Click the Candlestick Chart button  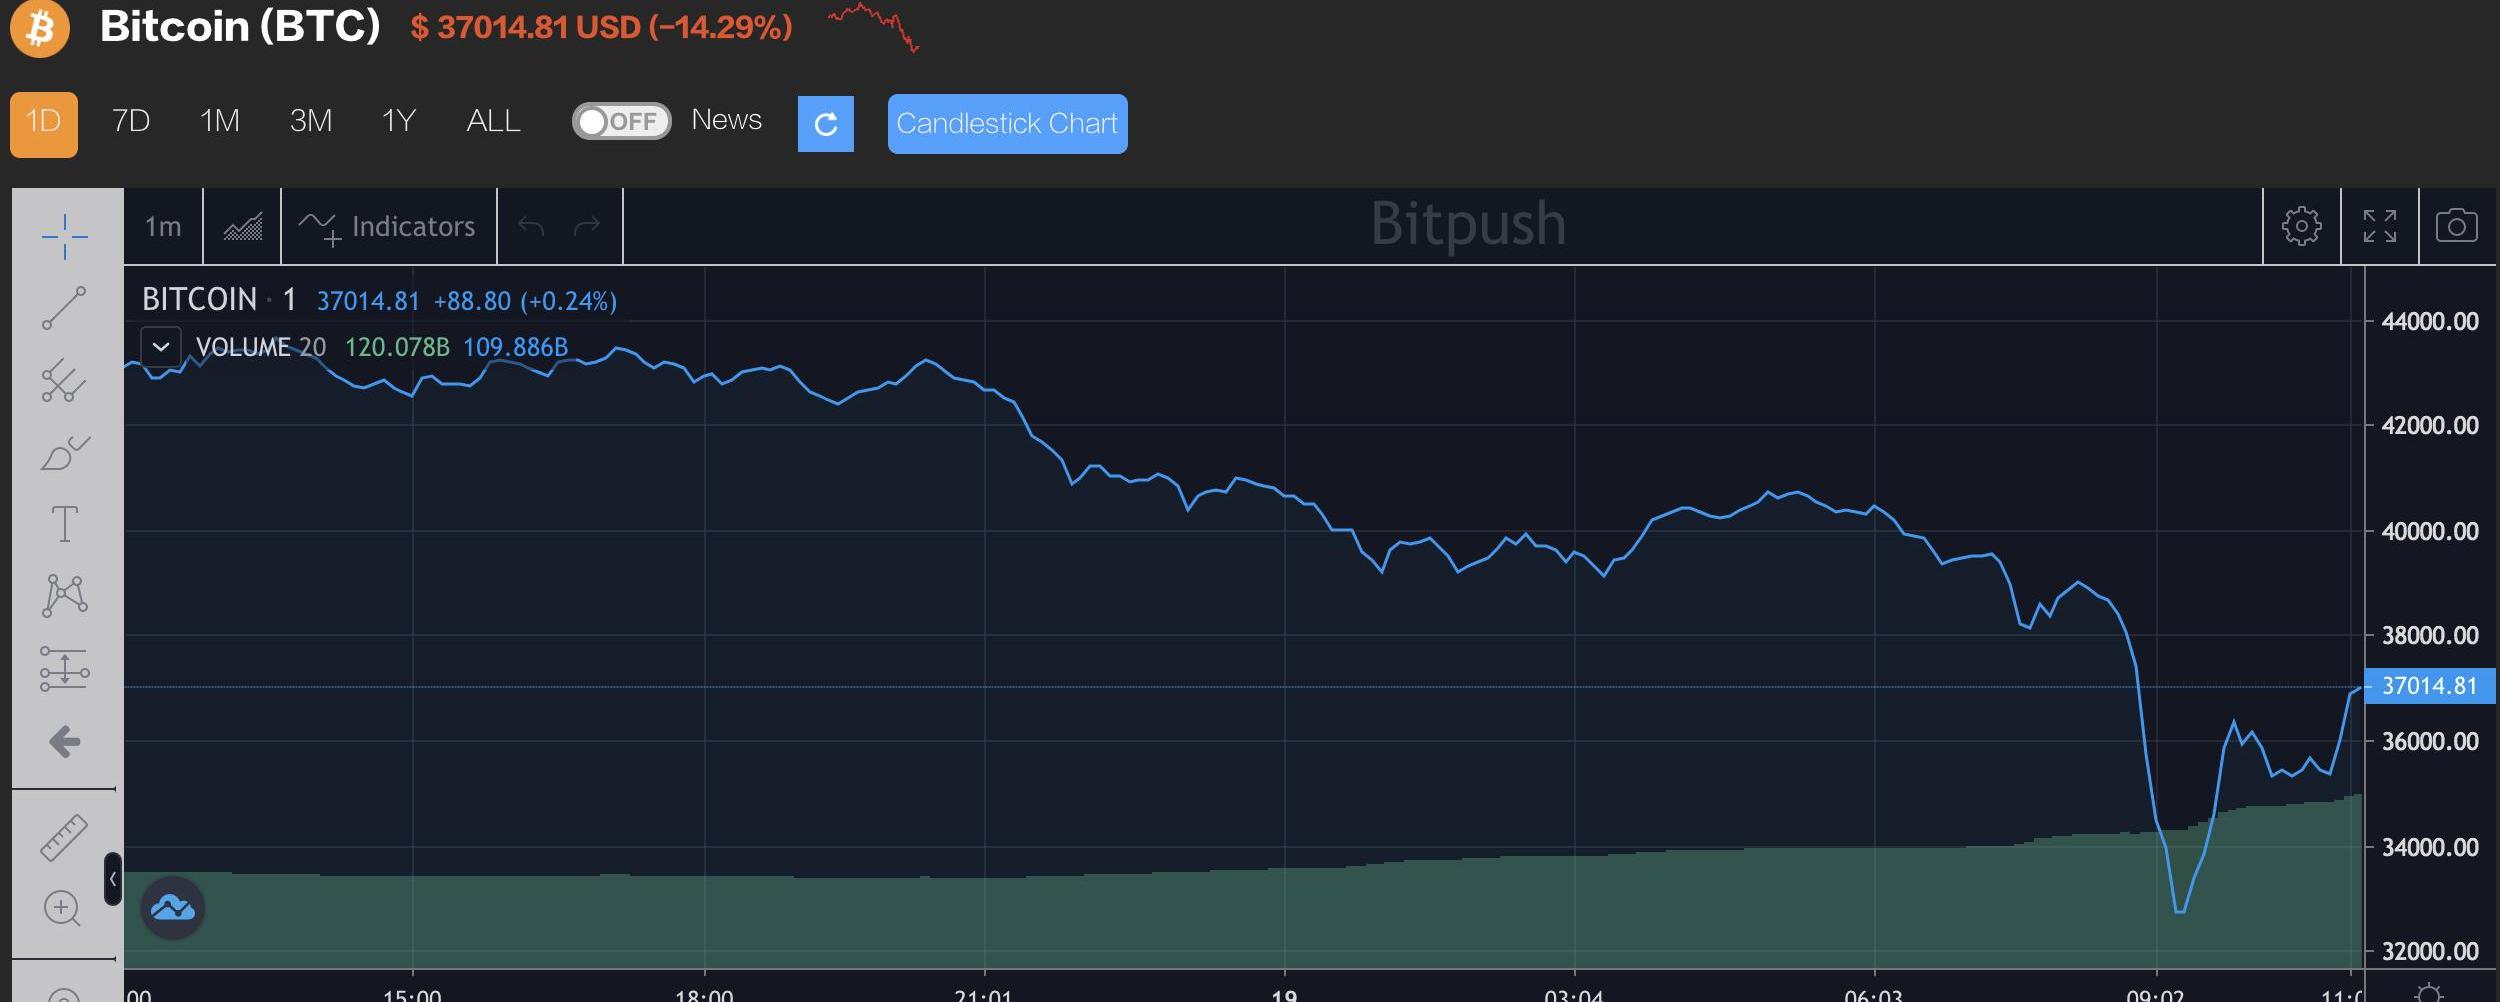click(x=1007, y=124)
